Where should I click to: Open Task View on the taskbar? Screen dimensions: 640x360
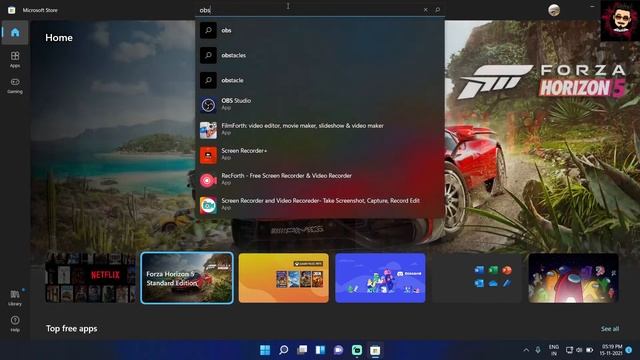[302, 350]
